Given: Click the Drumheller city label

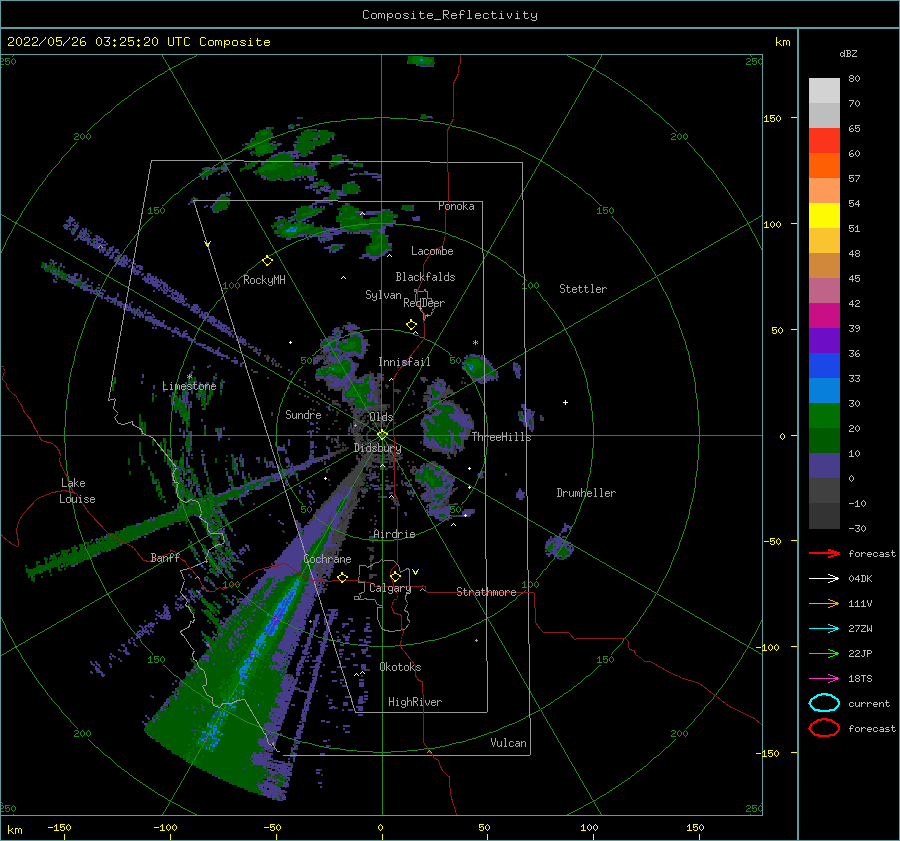Looking at the screenshot, I should (586, 493).
